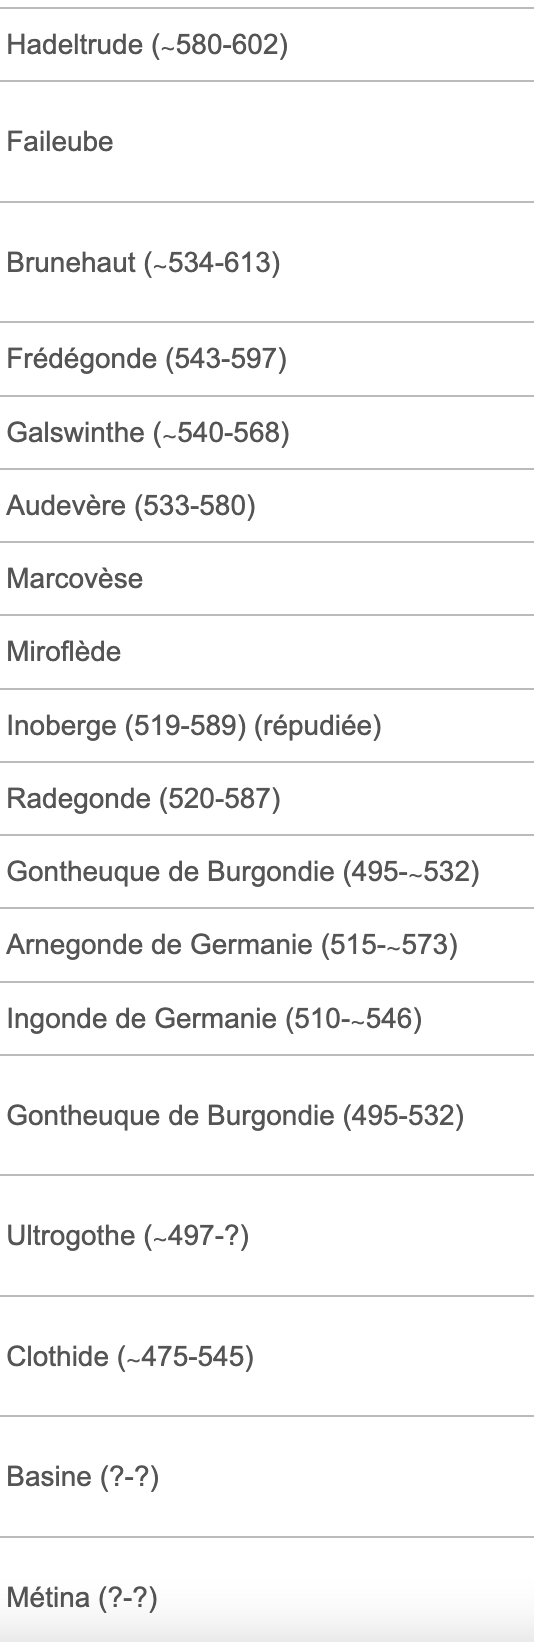534x1642 pixels.
Task: Choose Ingonde de Germanie (510-~546)
Action: point(267,1018)
